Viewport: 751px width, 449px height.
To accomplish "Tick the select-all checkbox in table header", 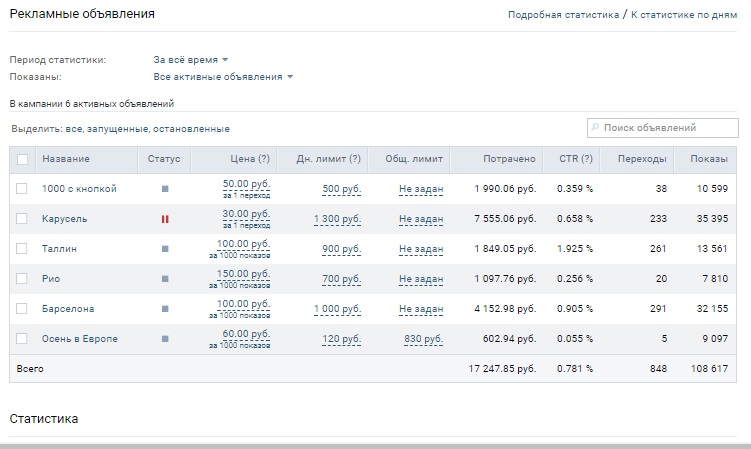I will (23, 159).
